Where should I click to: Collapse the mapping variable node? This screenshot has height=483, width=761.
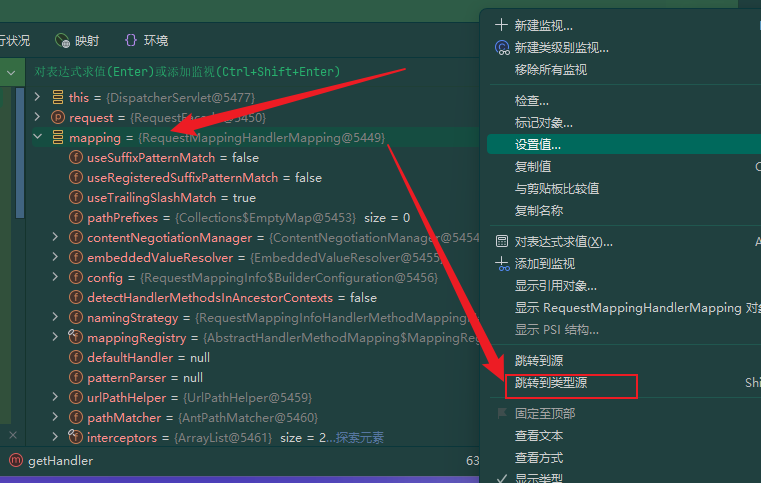pos(38,137)
